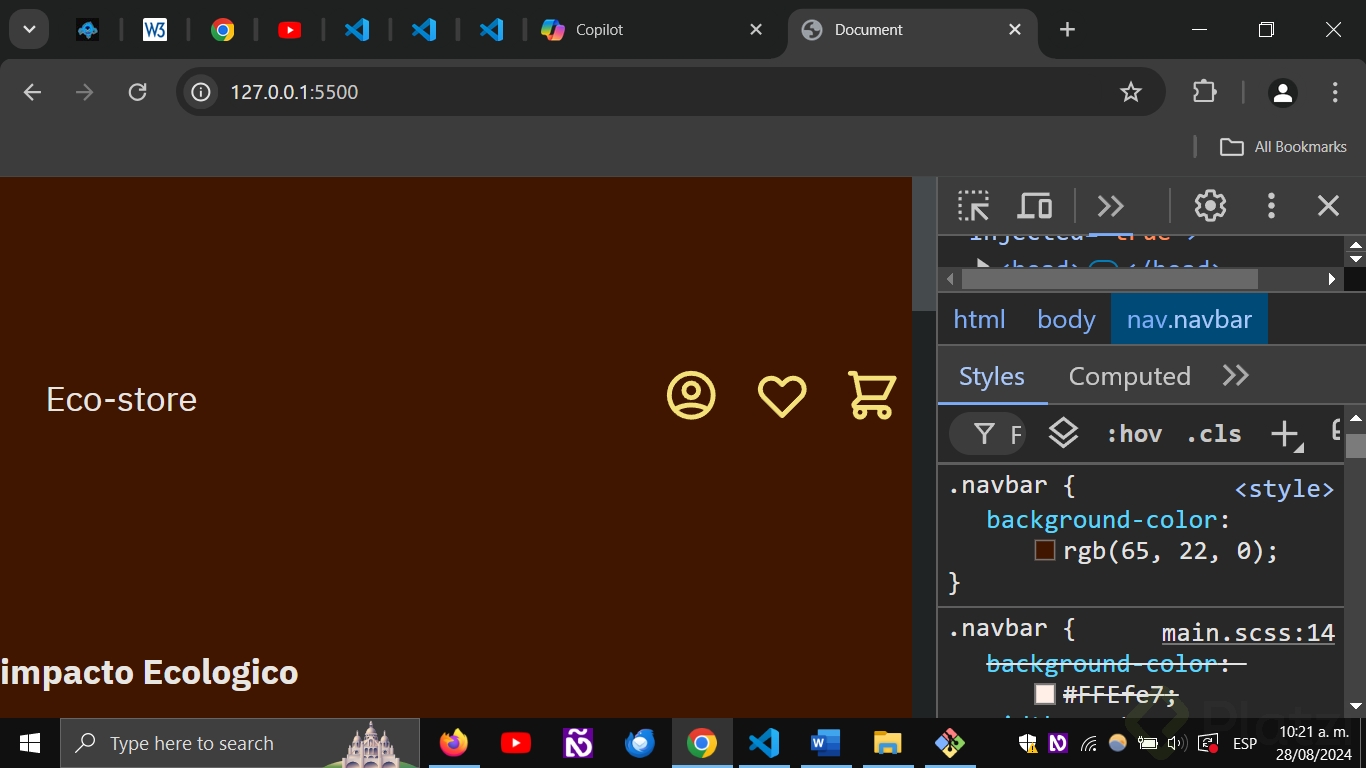
Task: Open Visual Studio Code from the taskbar
Action: [x=764, y=743]
